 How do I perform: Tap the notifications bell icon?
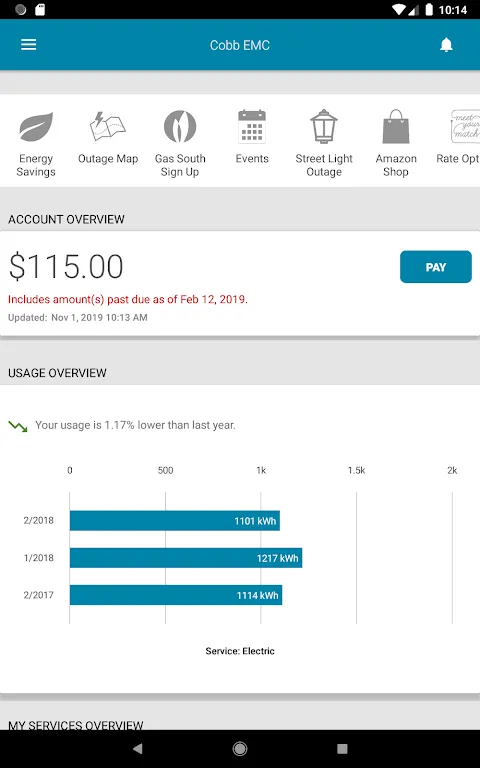(446, 45)
